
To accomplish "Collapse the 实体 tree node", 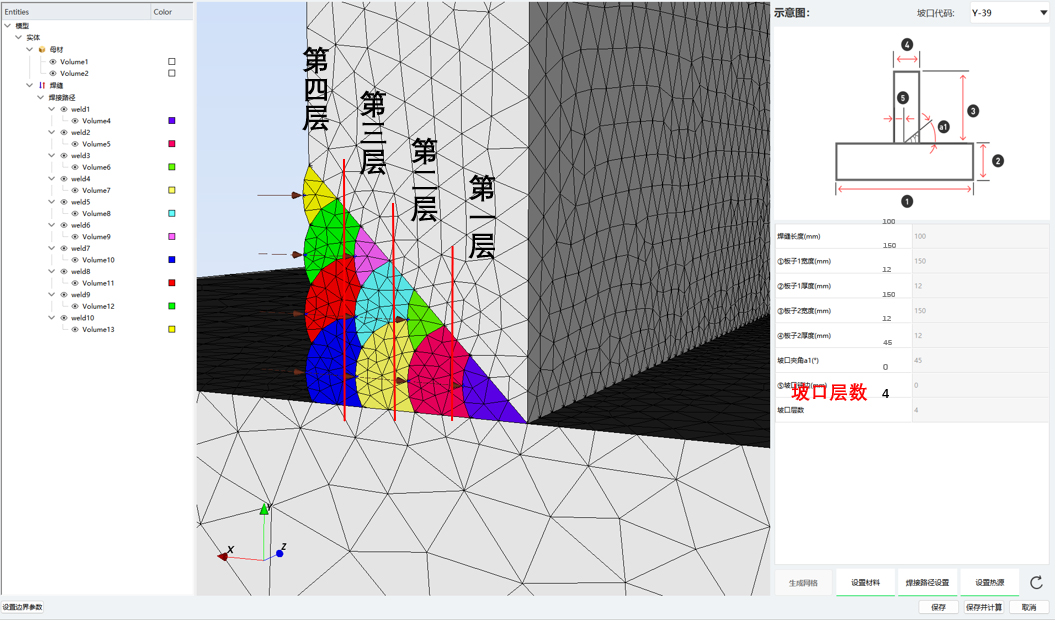I will click(19, 37).
